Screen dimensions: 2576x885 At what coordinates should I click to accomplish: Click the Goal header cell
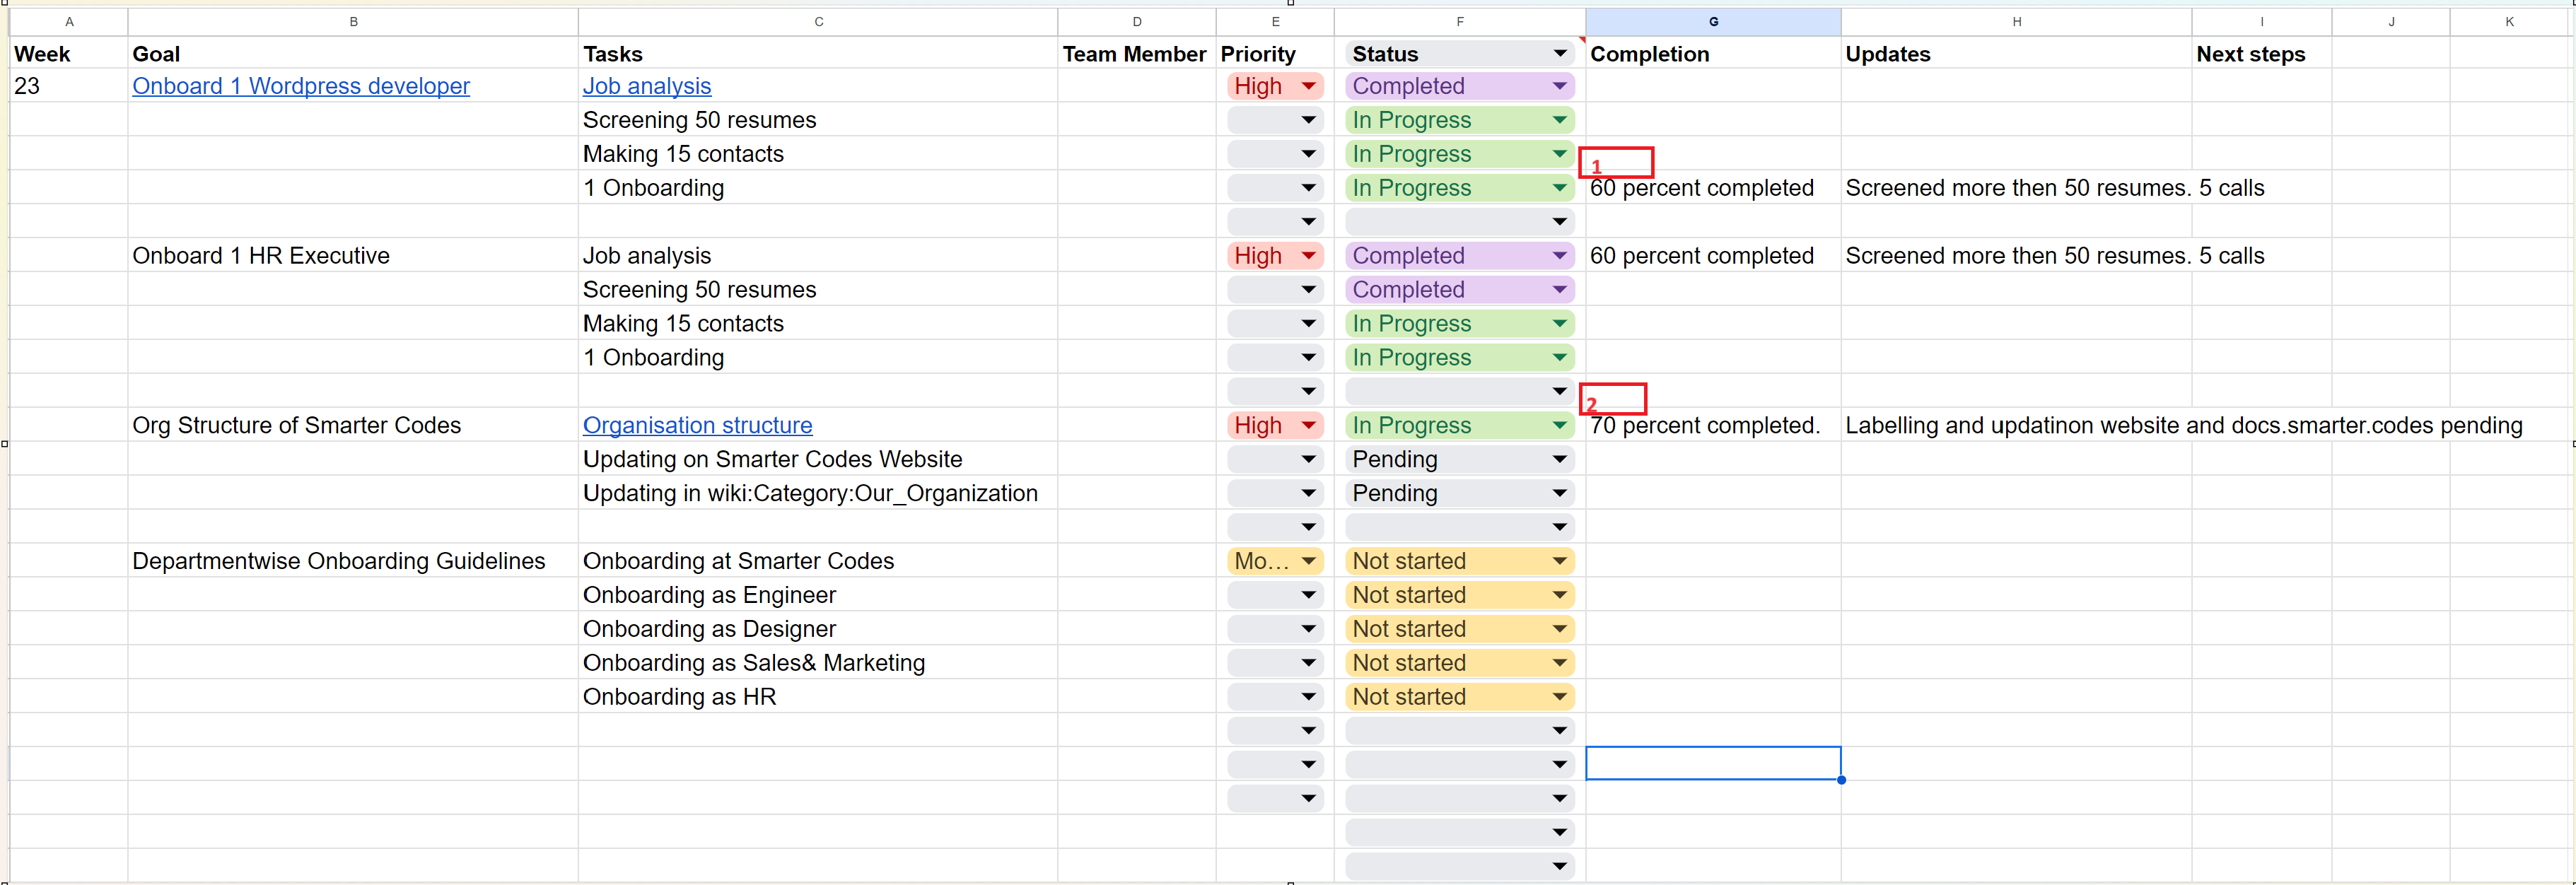click(353, 54)
